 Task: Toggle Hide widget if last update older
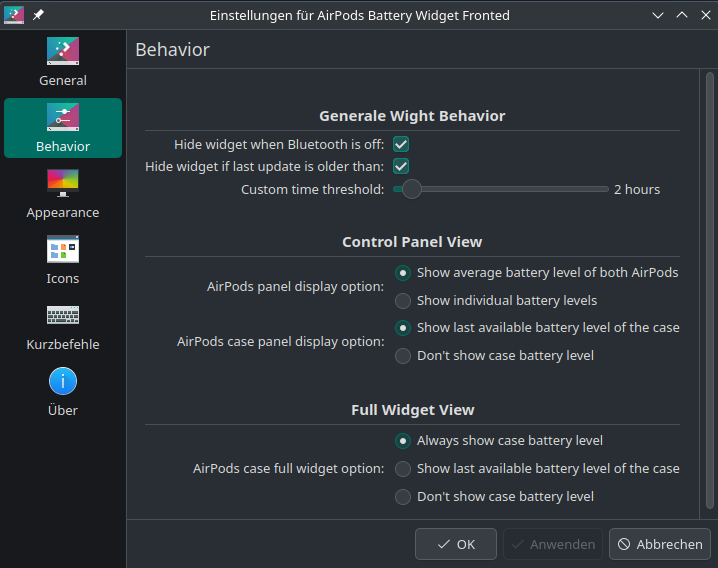(x=401, y=166)
